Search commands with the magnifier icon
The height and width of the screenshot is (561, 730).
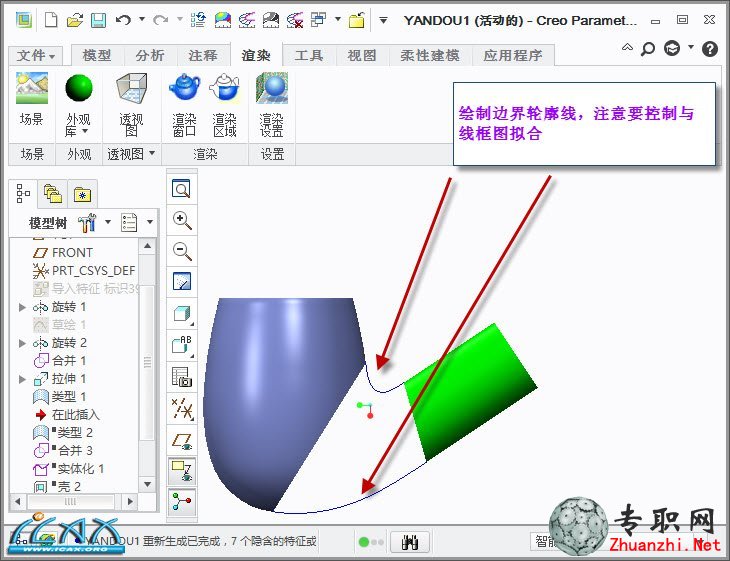pyautogui.click(x=648, y=48)
